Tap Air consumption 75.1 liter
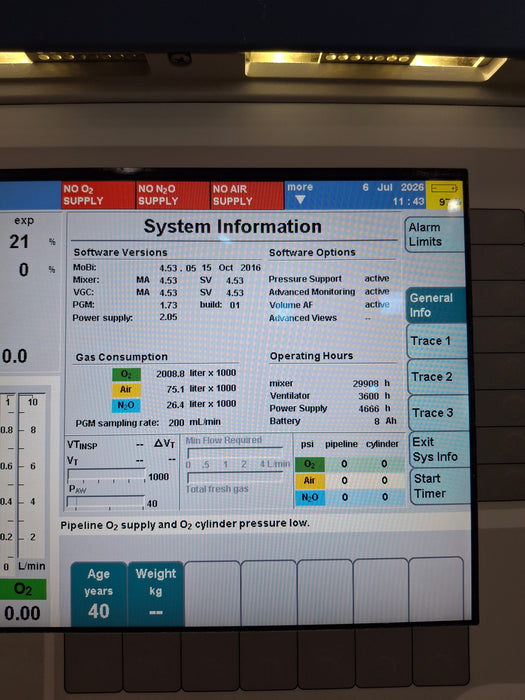Image resolution: width=525 pixels, height=700 pixels. pos(201,389)
